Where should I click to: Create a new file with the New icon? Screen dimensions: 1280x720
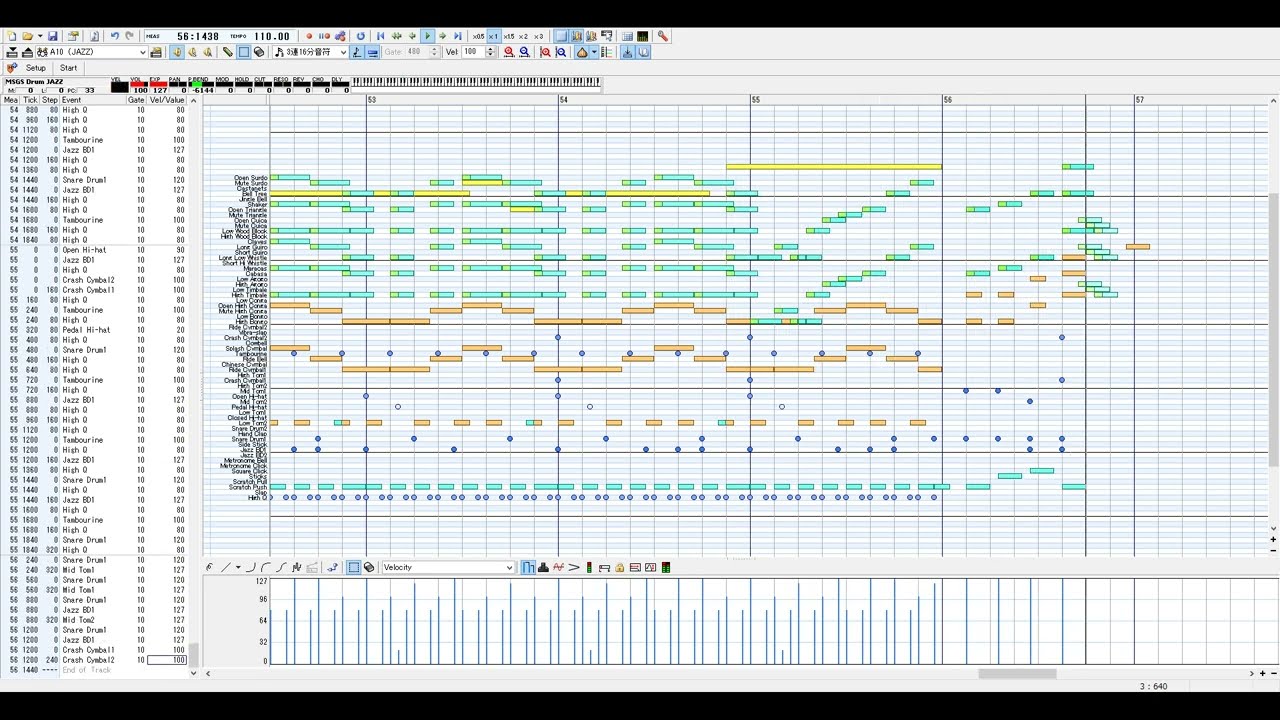(12, 36)
